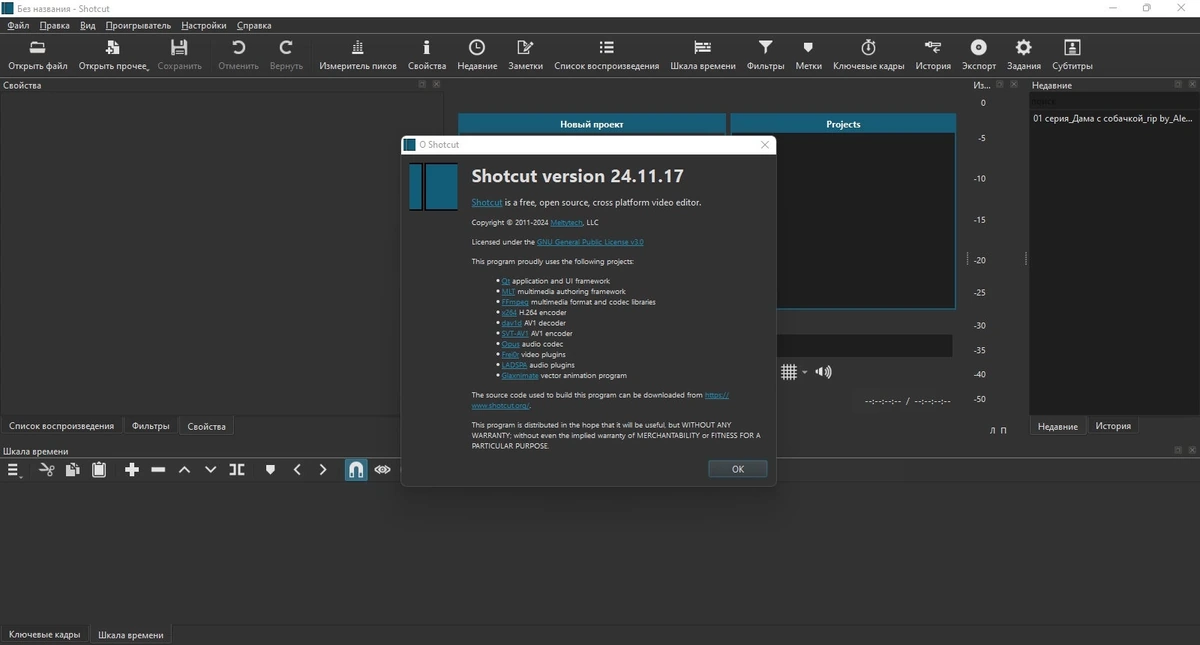Open the Ключевые кадры keyframes toolbar button

pos(868,55)
